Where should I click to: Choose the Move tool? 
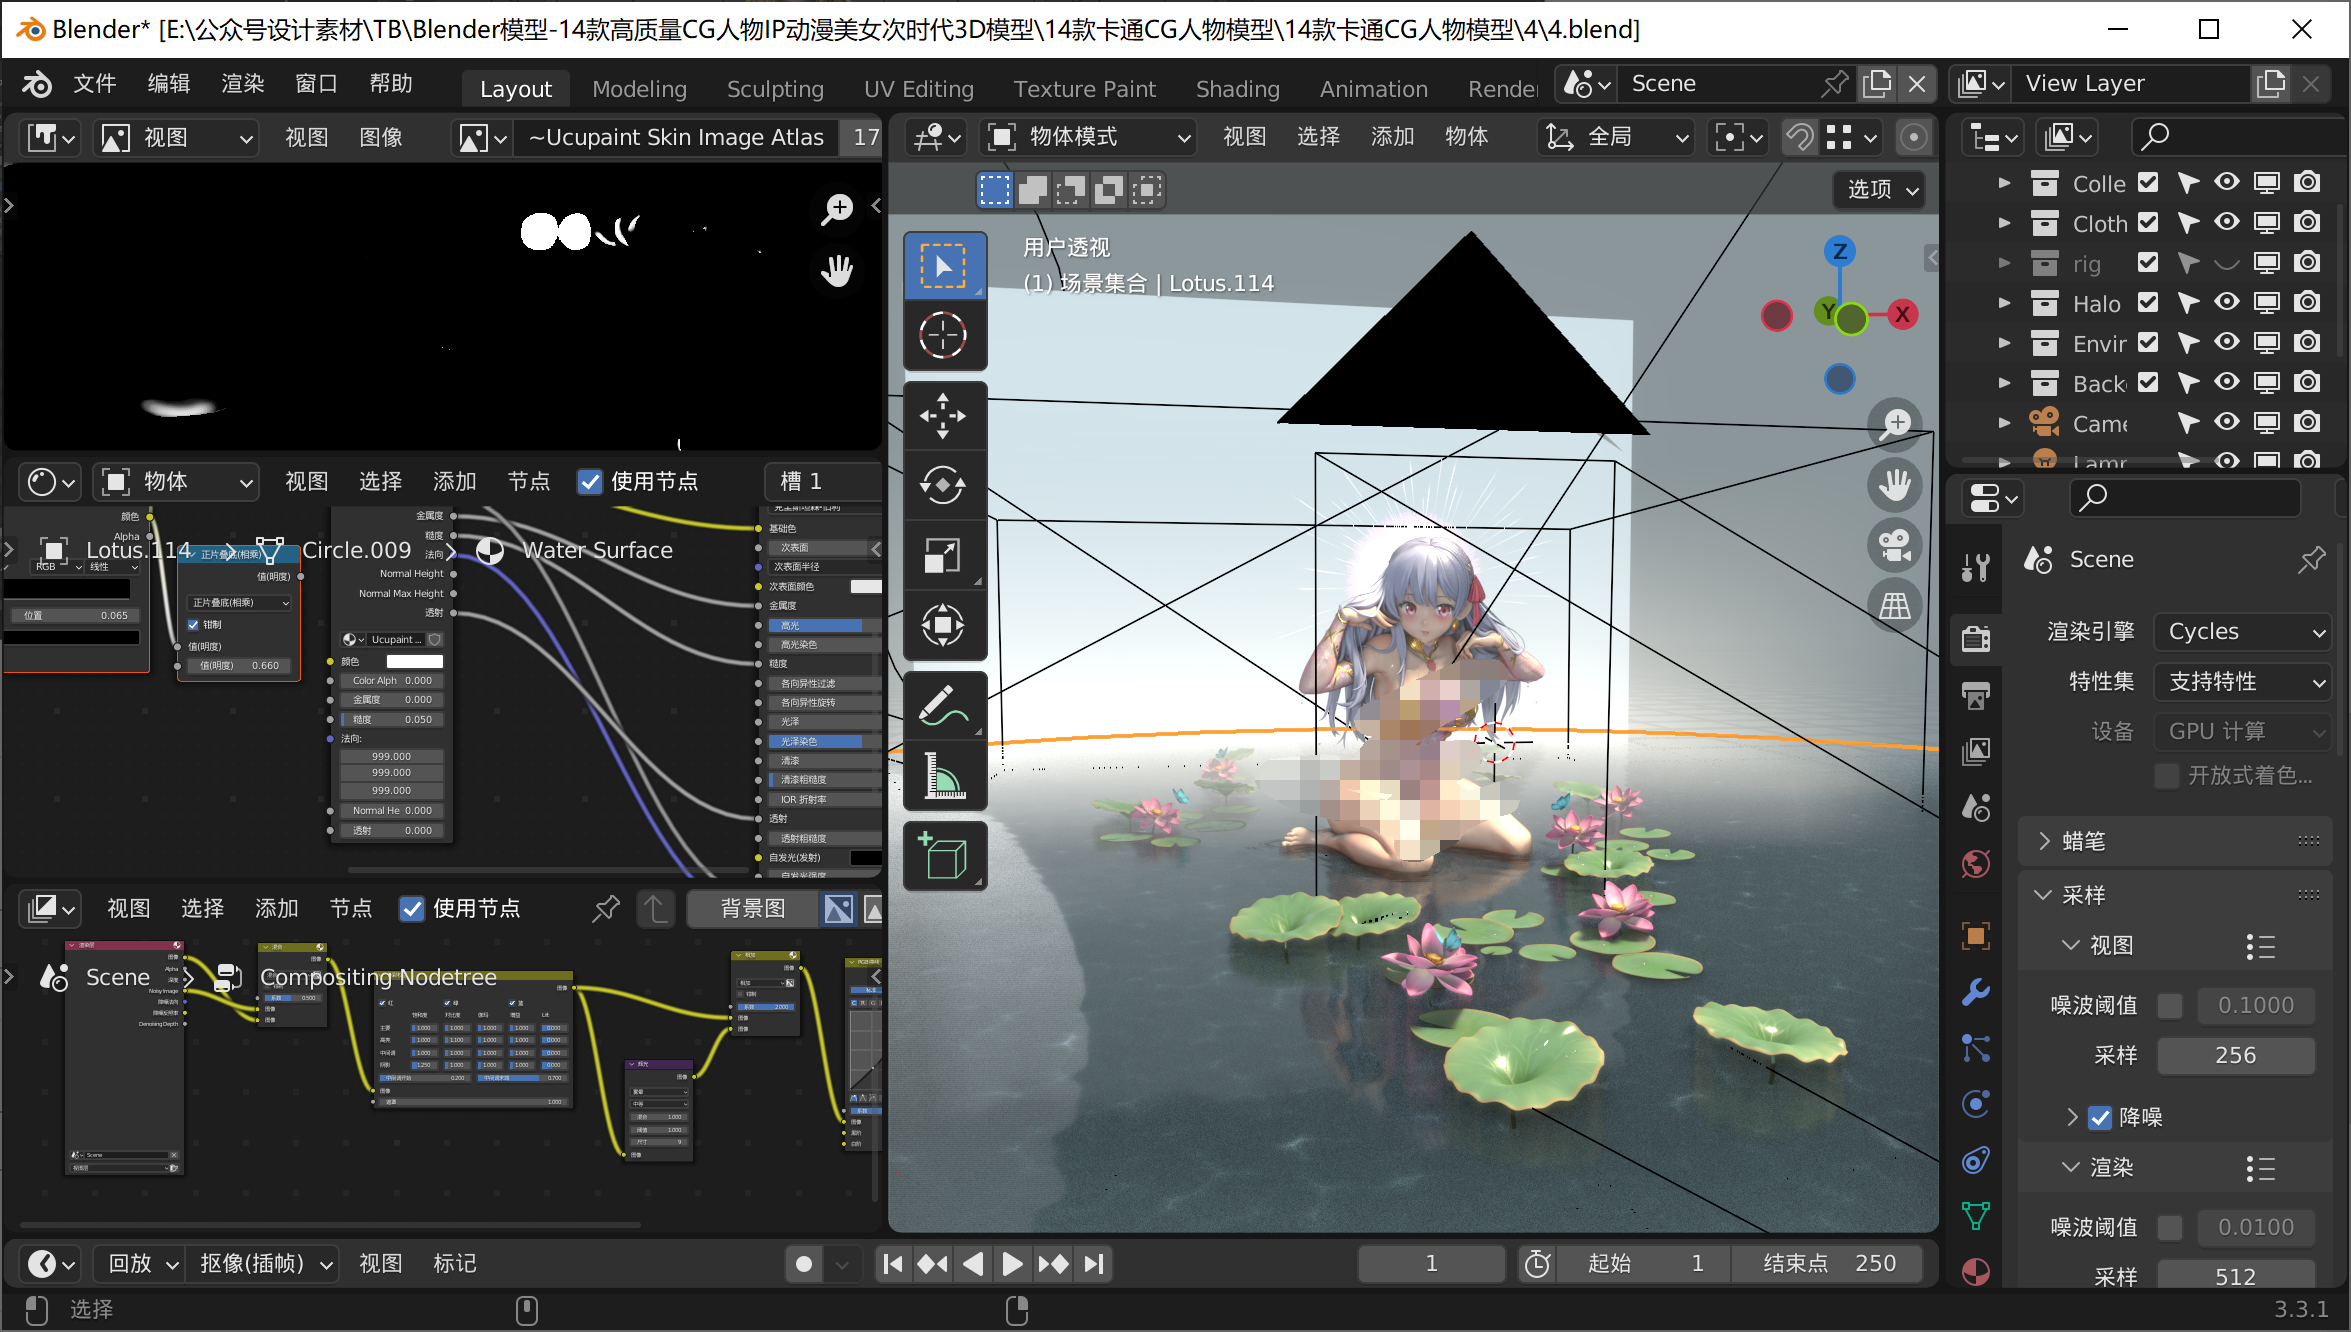click(944, 416)
